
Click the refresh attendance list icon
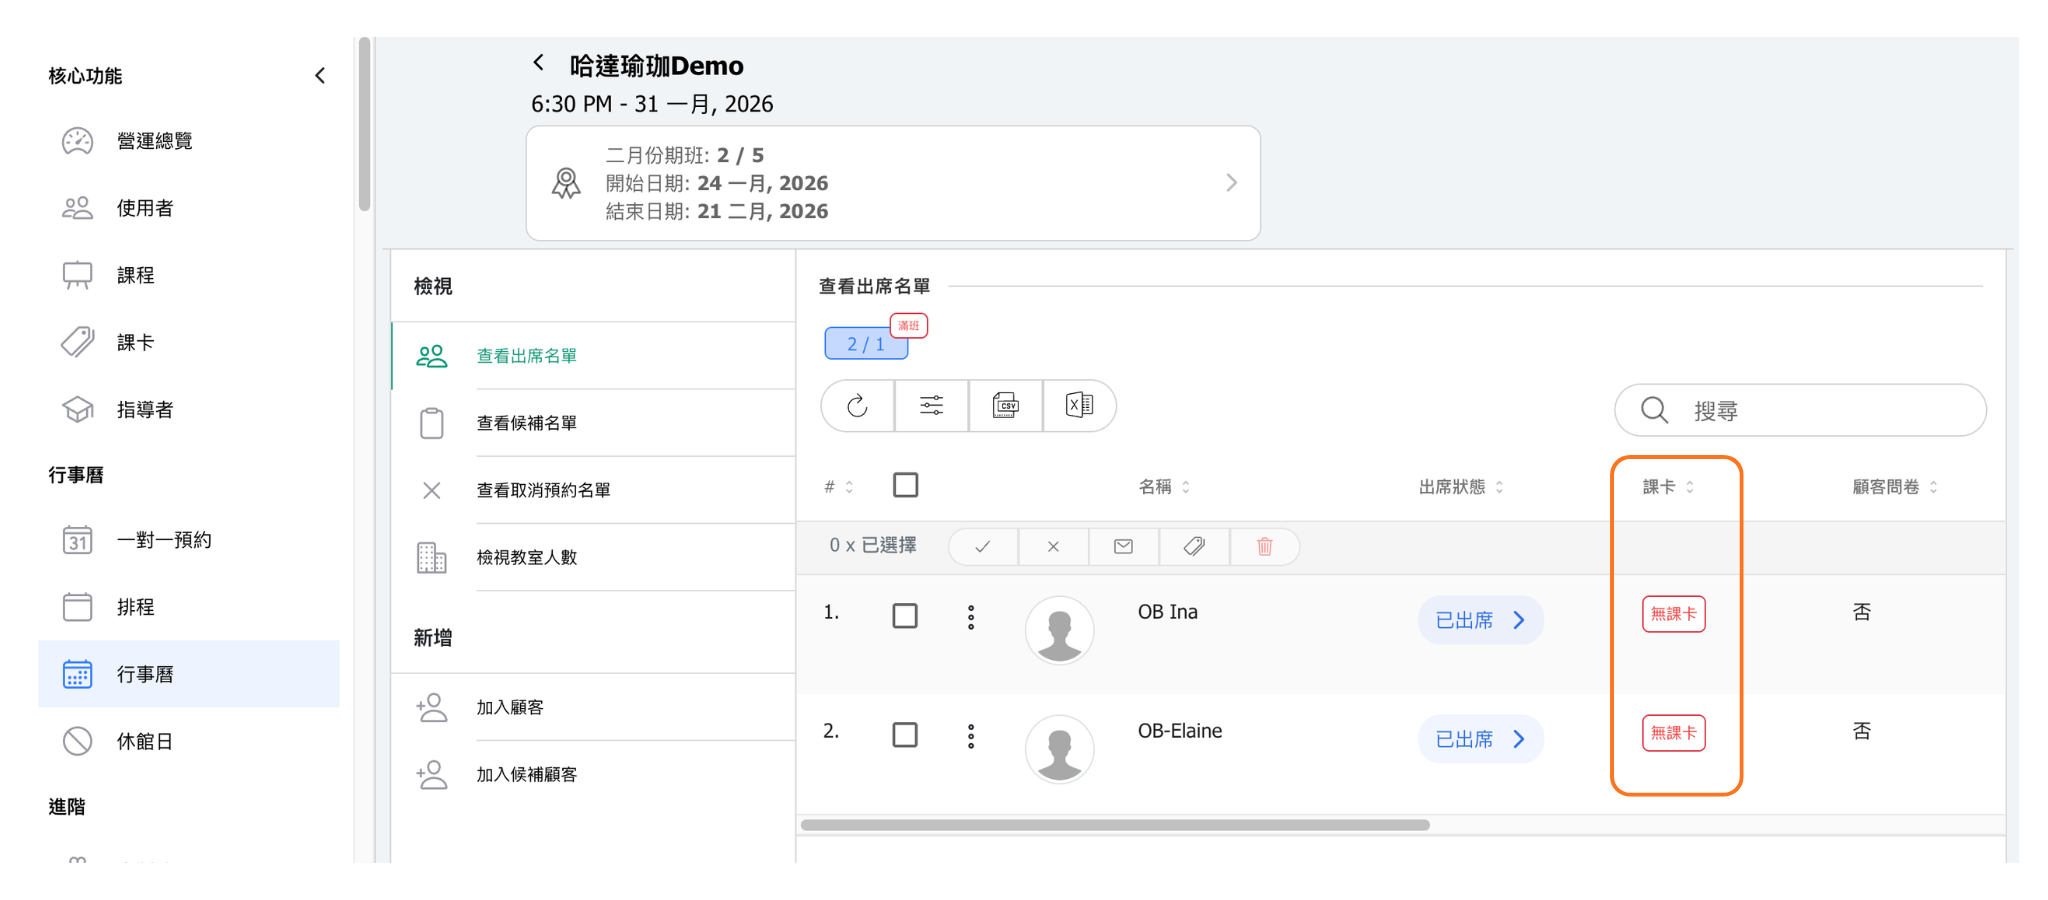[x=857, y=406]
